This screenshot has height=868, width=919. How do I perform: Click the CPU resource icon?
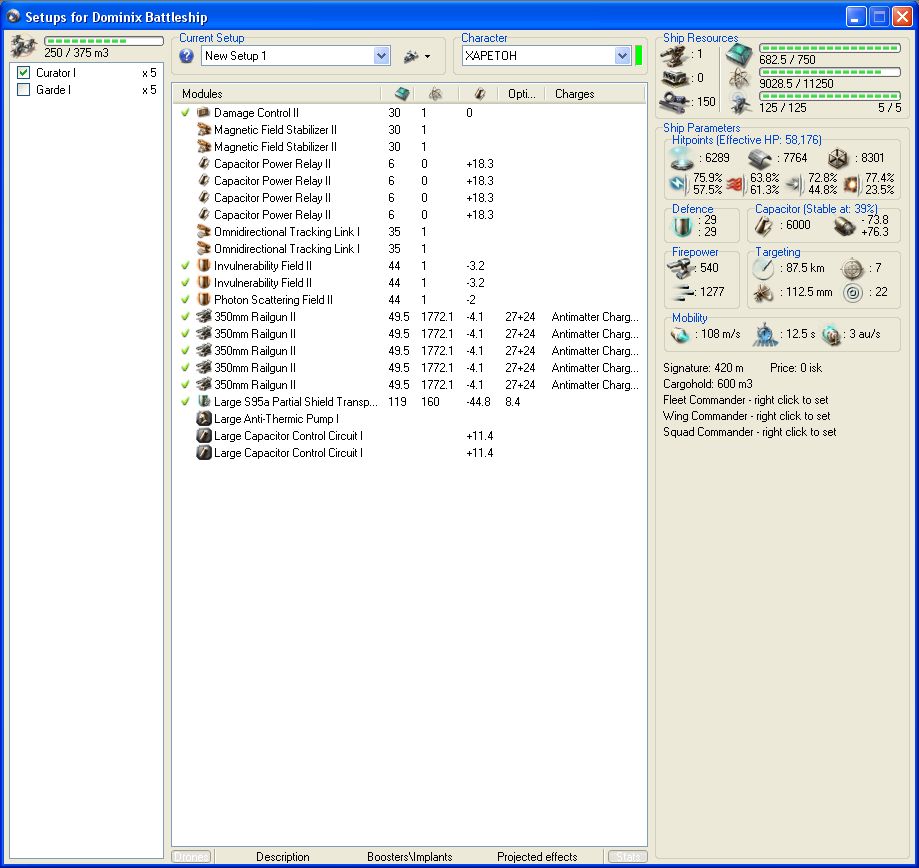(740, 55)
